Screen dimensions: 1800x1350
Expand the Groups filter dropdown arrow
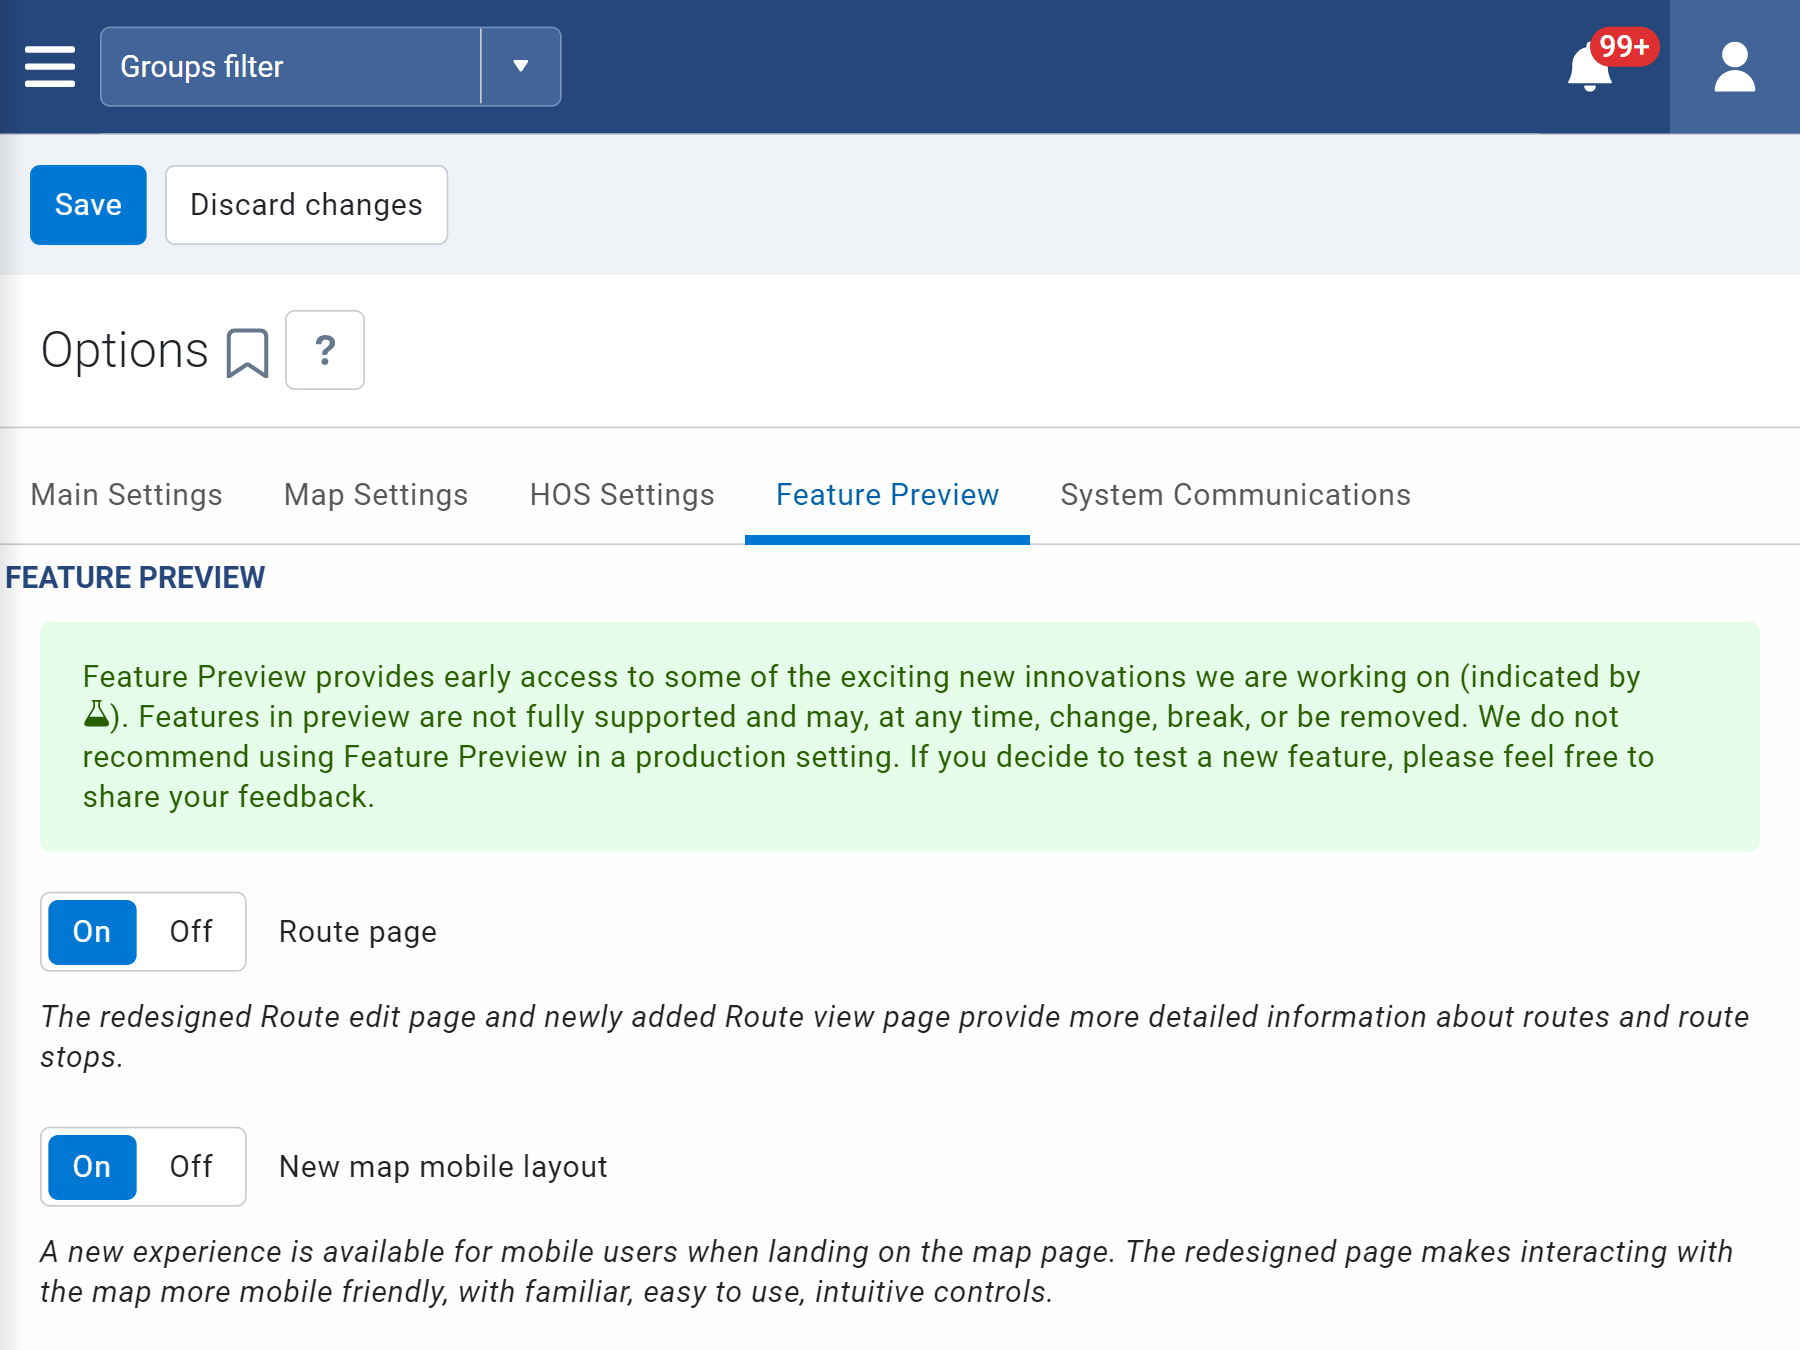[x=520, y=67]
